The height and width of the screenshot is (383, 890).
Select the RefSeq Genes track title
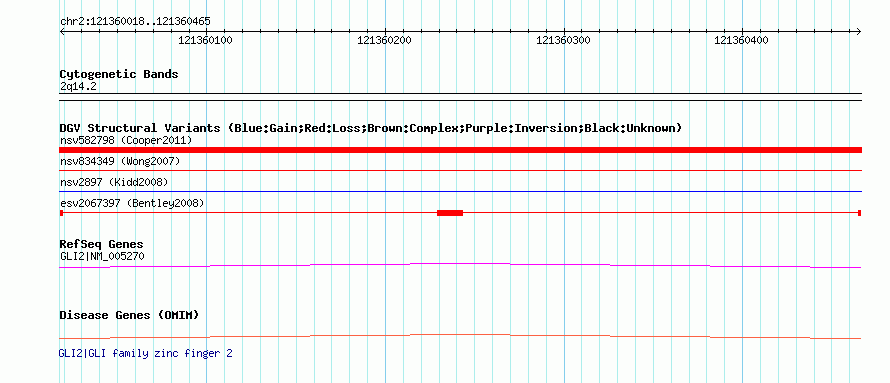[102, 245]
